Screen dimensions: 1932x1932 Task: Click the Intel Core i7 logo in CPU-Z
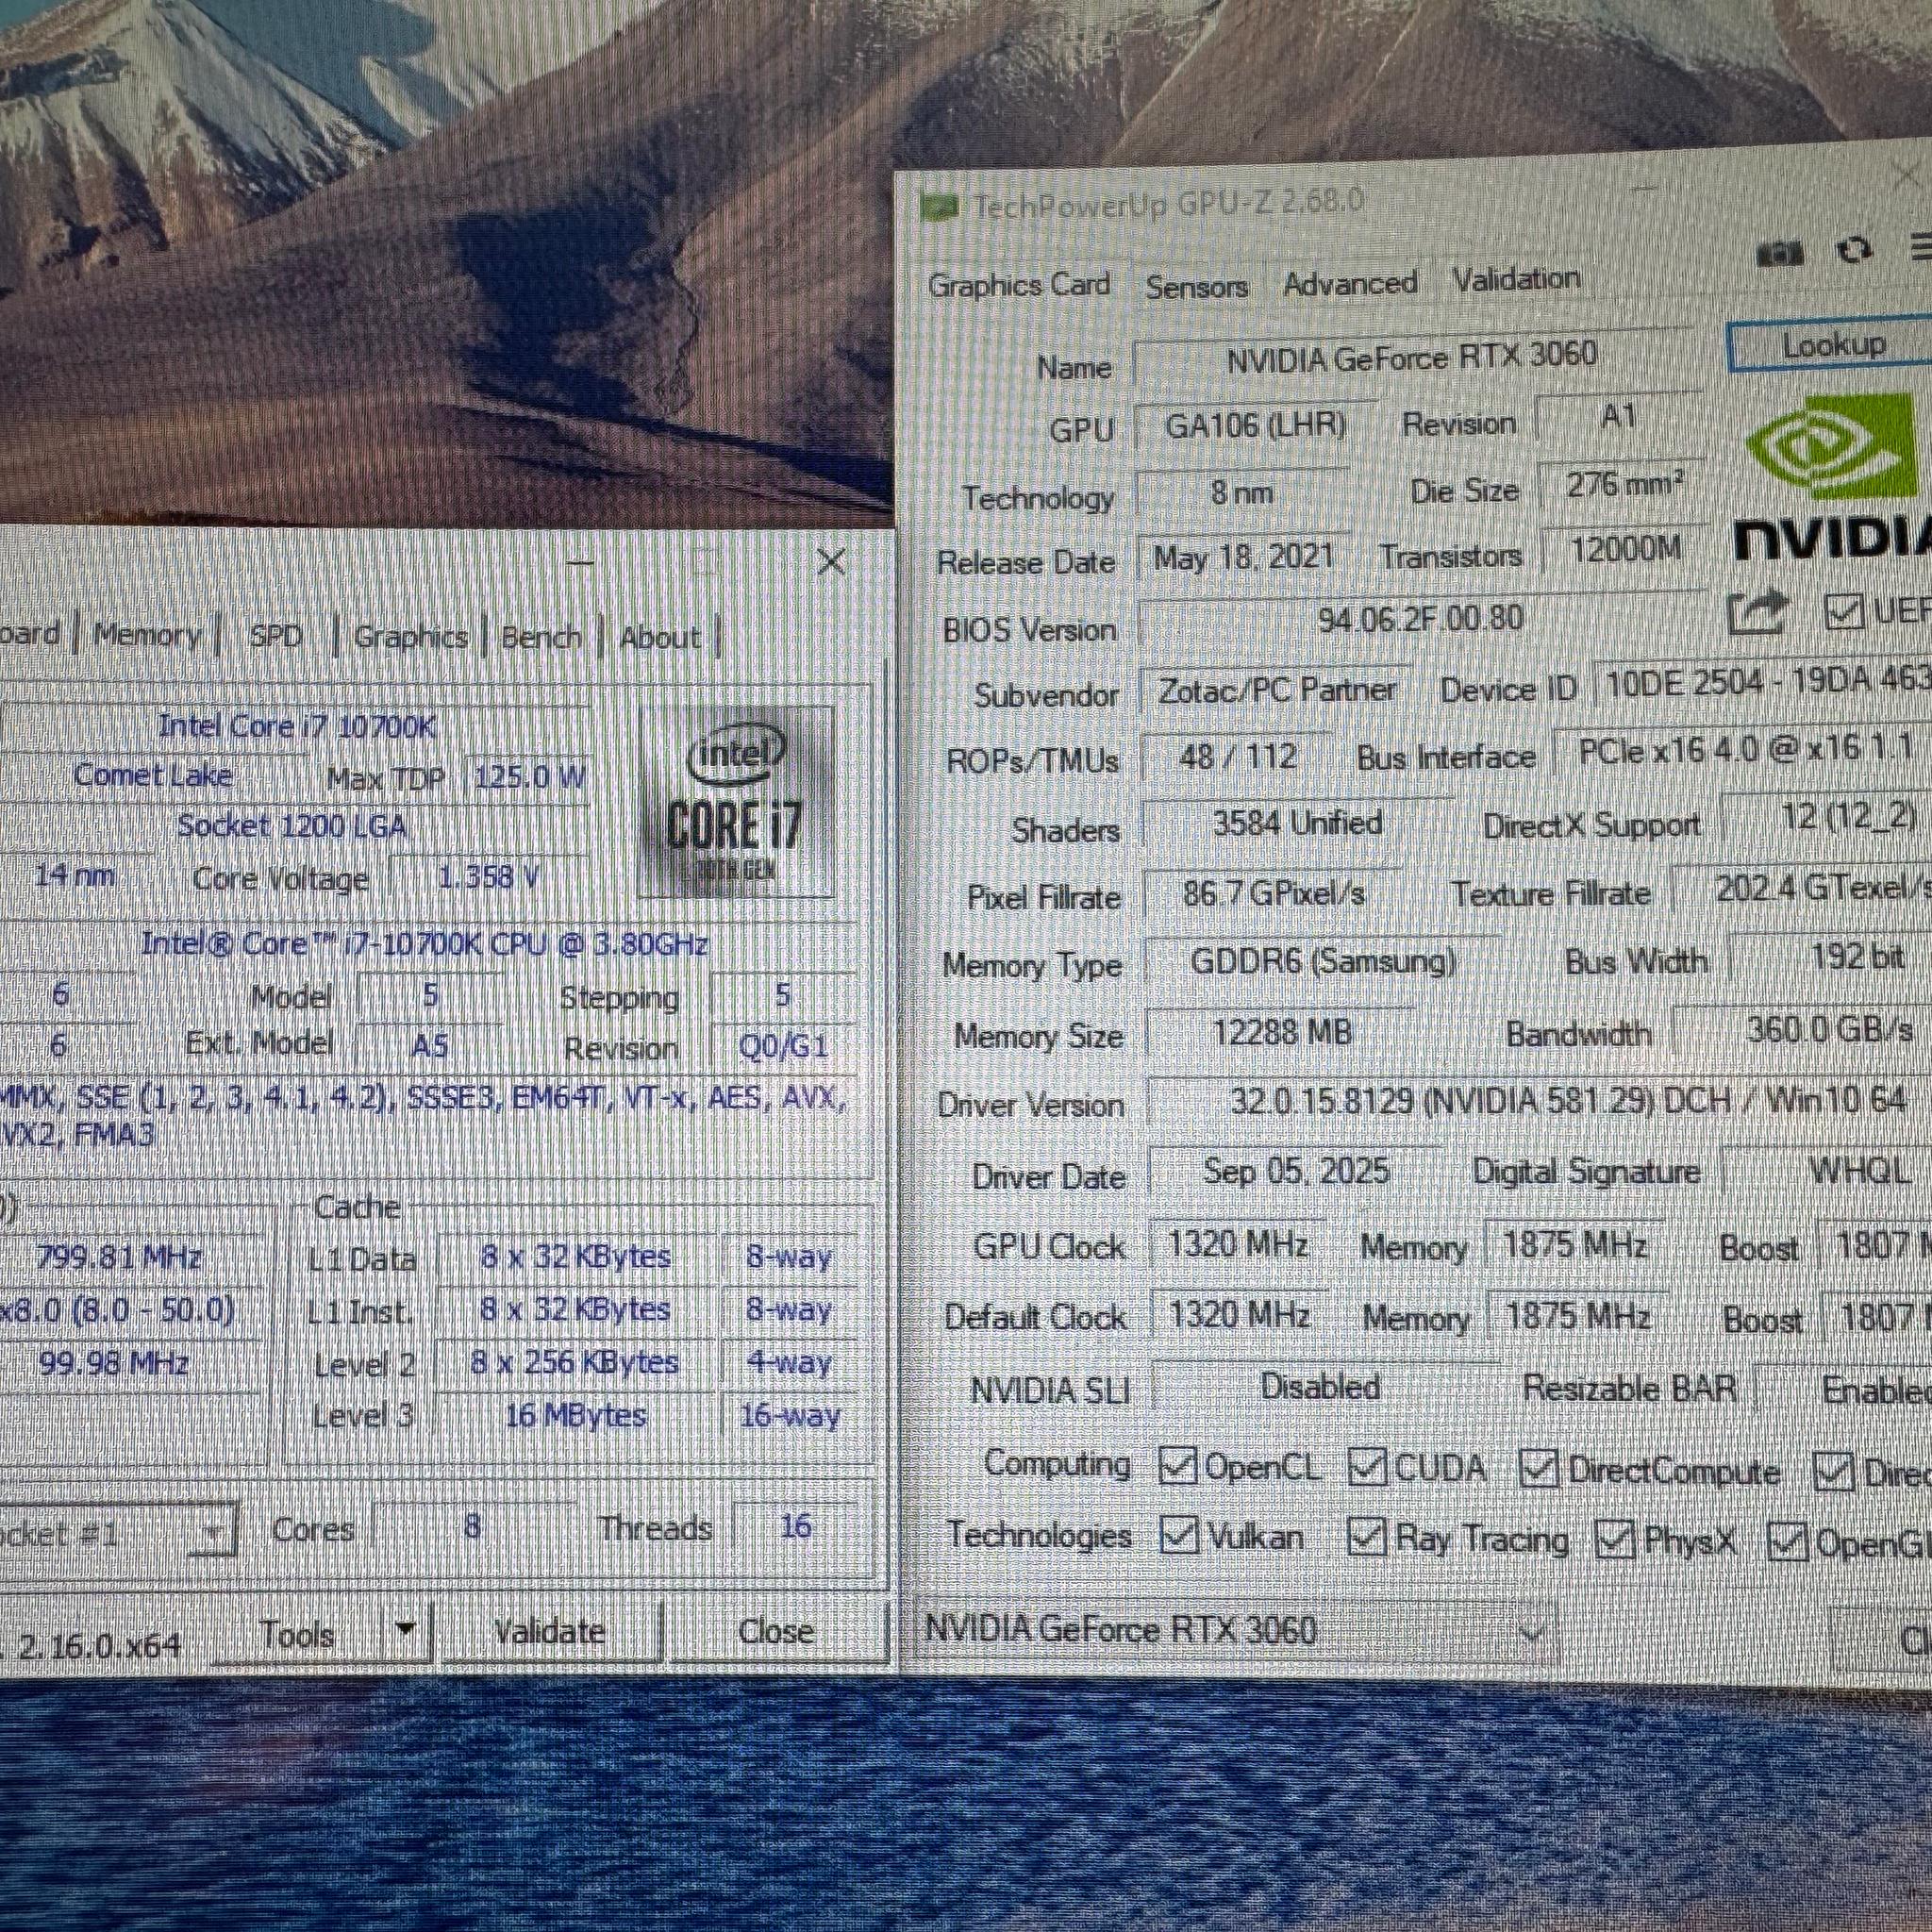(735, 803)
